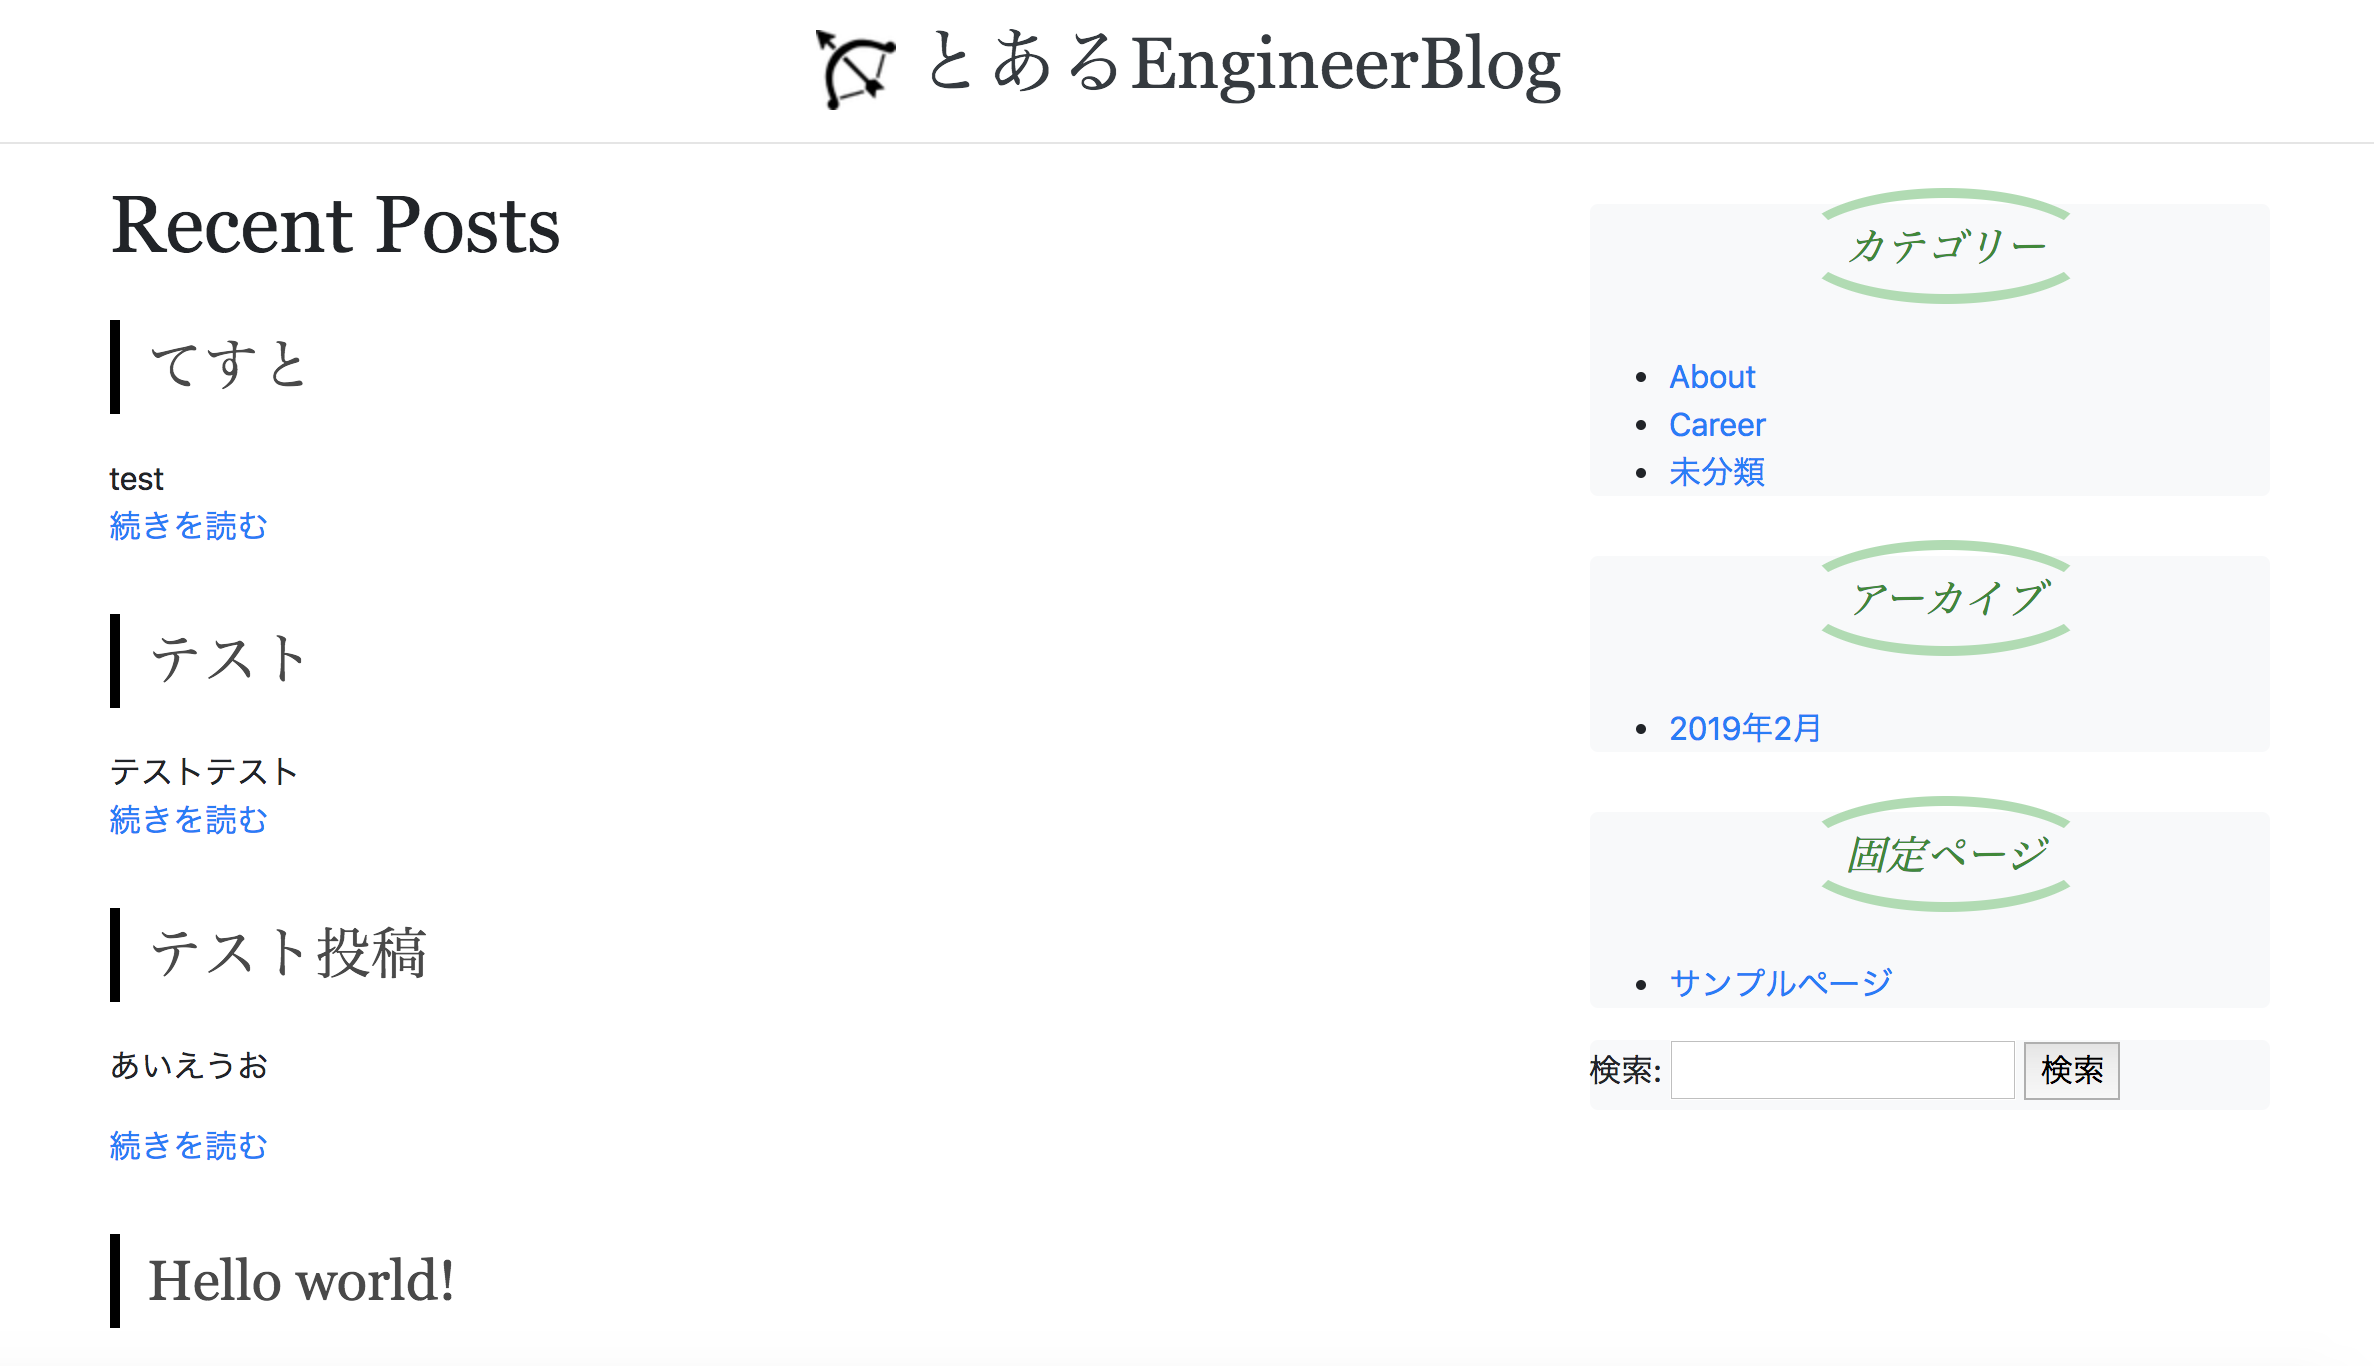Click 続きを読む under the test excerpt

pyautogui.click(x=188, y=526)
